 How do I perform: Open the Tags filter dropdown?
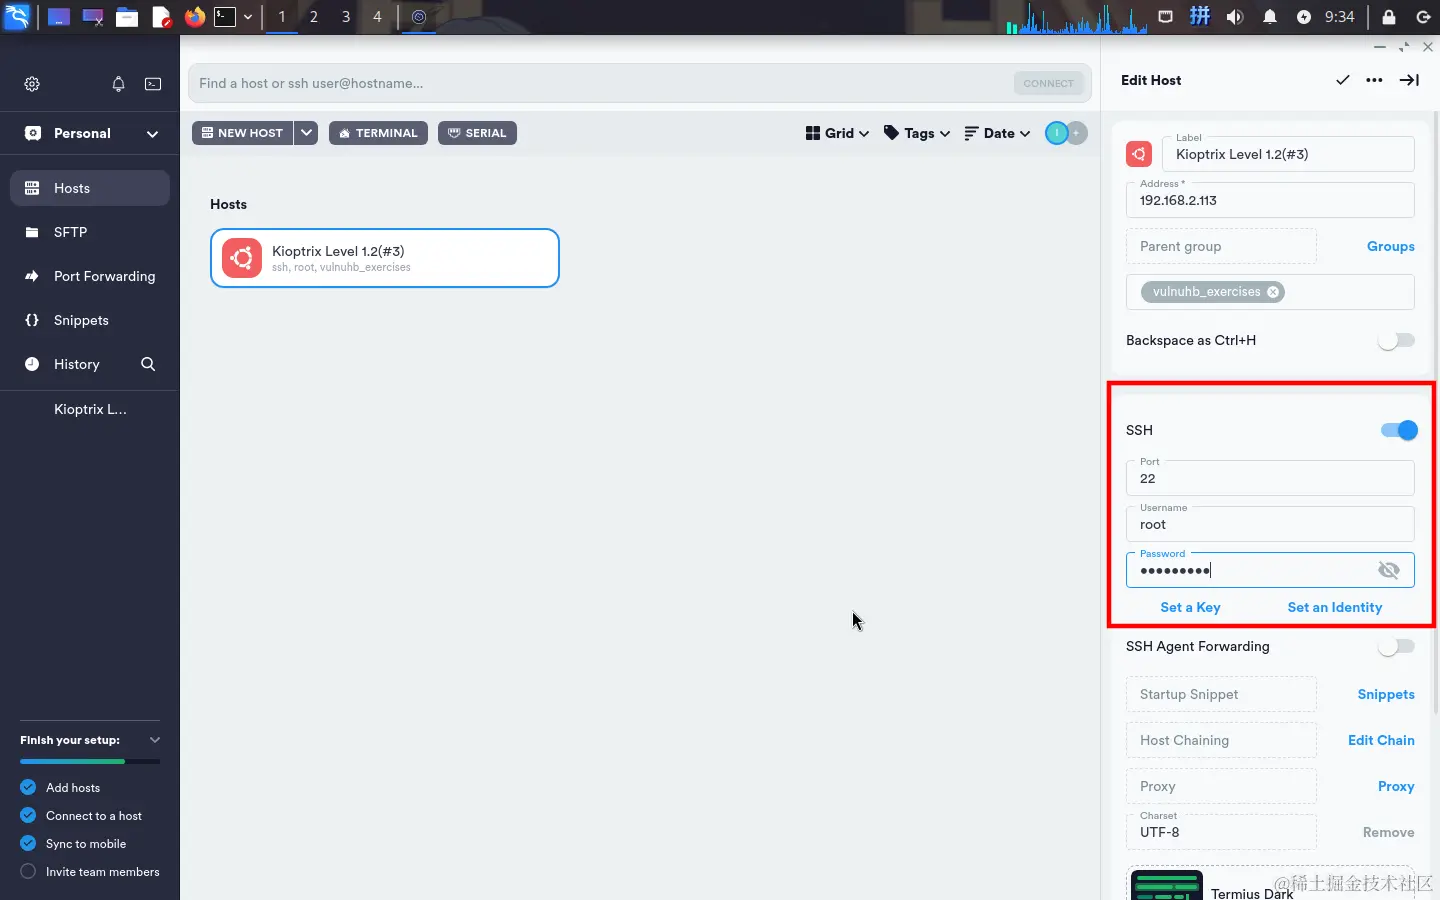point(917,133)
